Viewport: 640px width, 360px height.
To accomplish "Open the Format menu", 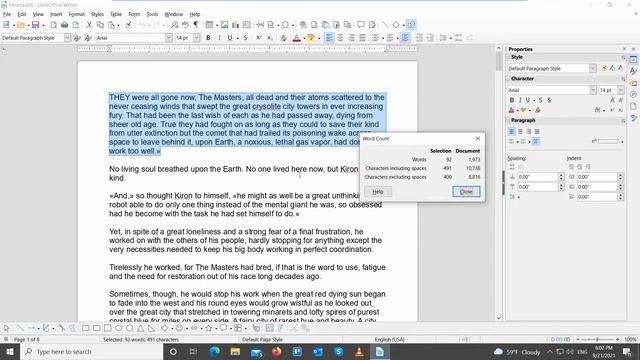I will click(76, 14).
